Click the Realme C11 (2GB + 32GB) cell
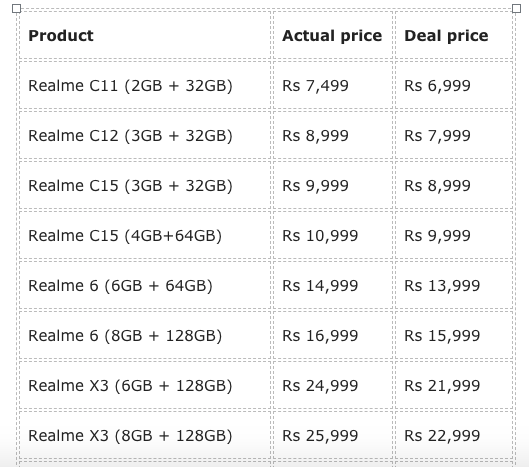Screen dimensions: 529x467 point(145,85)
